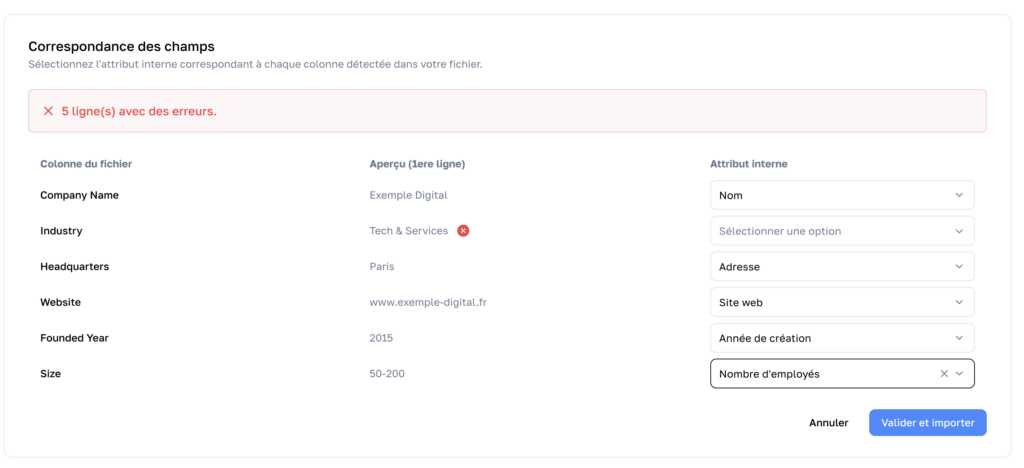Click the chevron arrow on the Nom field

tap(959, 196)
